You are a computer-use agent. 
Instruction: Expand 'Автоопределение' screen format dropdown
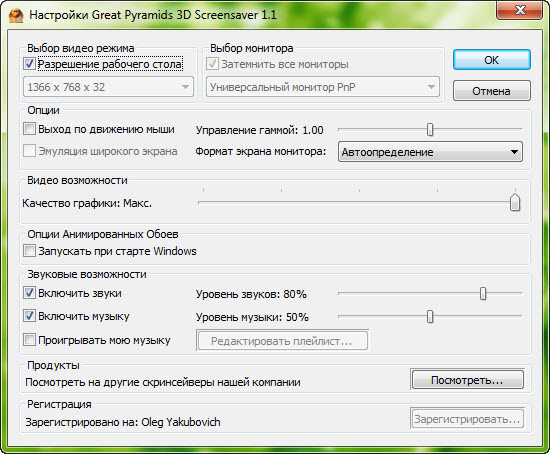coord(430,152)
